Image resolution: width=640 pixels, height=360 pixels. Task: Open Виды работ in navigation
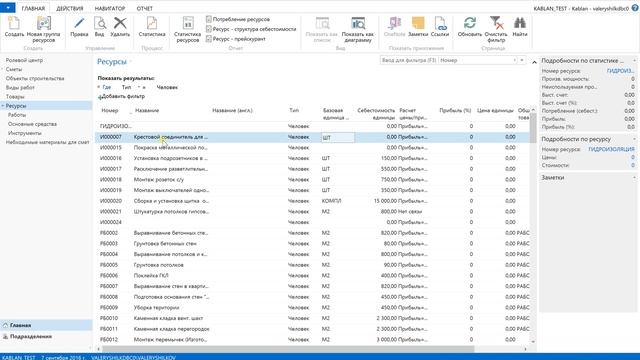click(20, 87)
